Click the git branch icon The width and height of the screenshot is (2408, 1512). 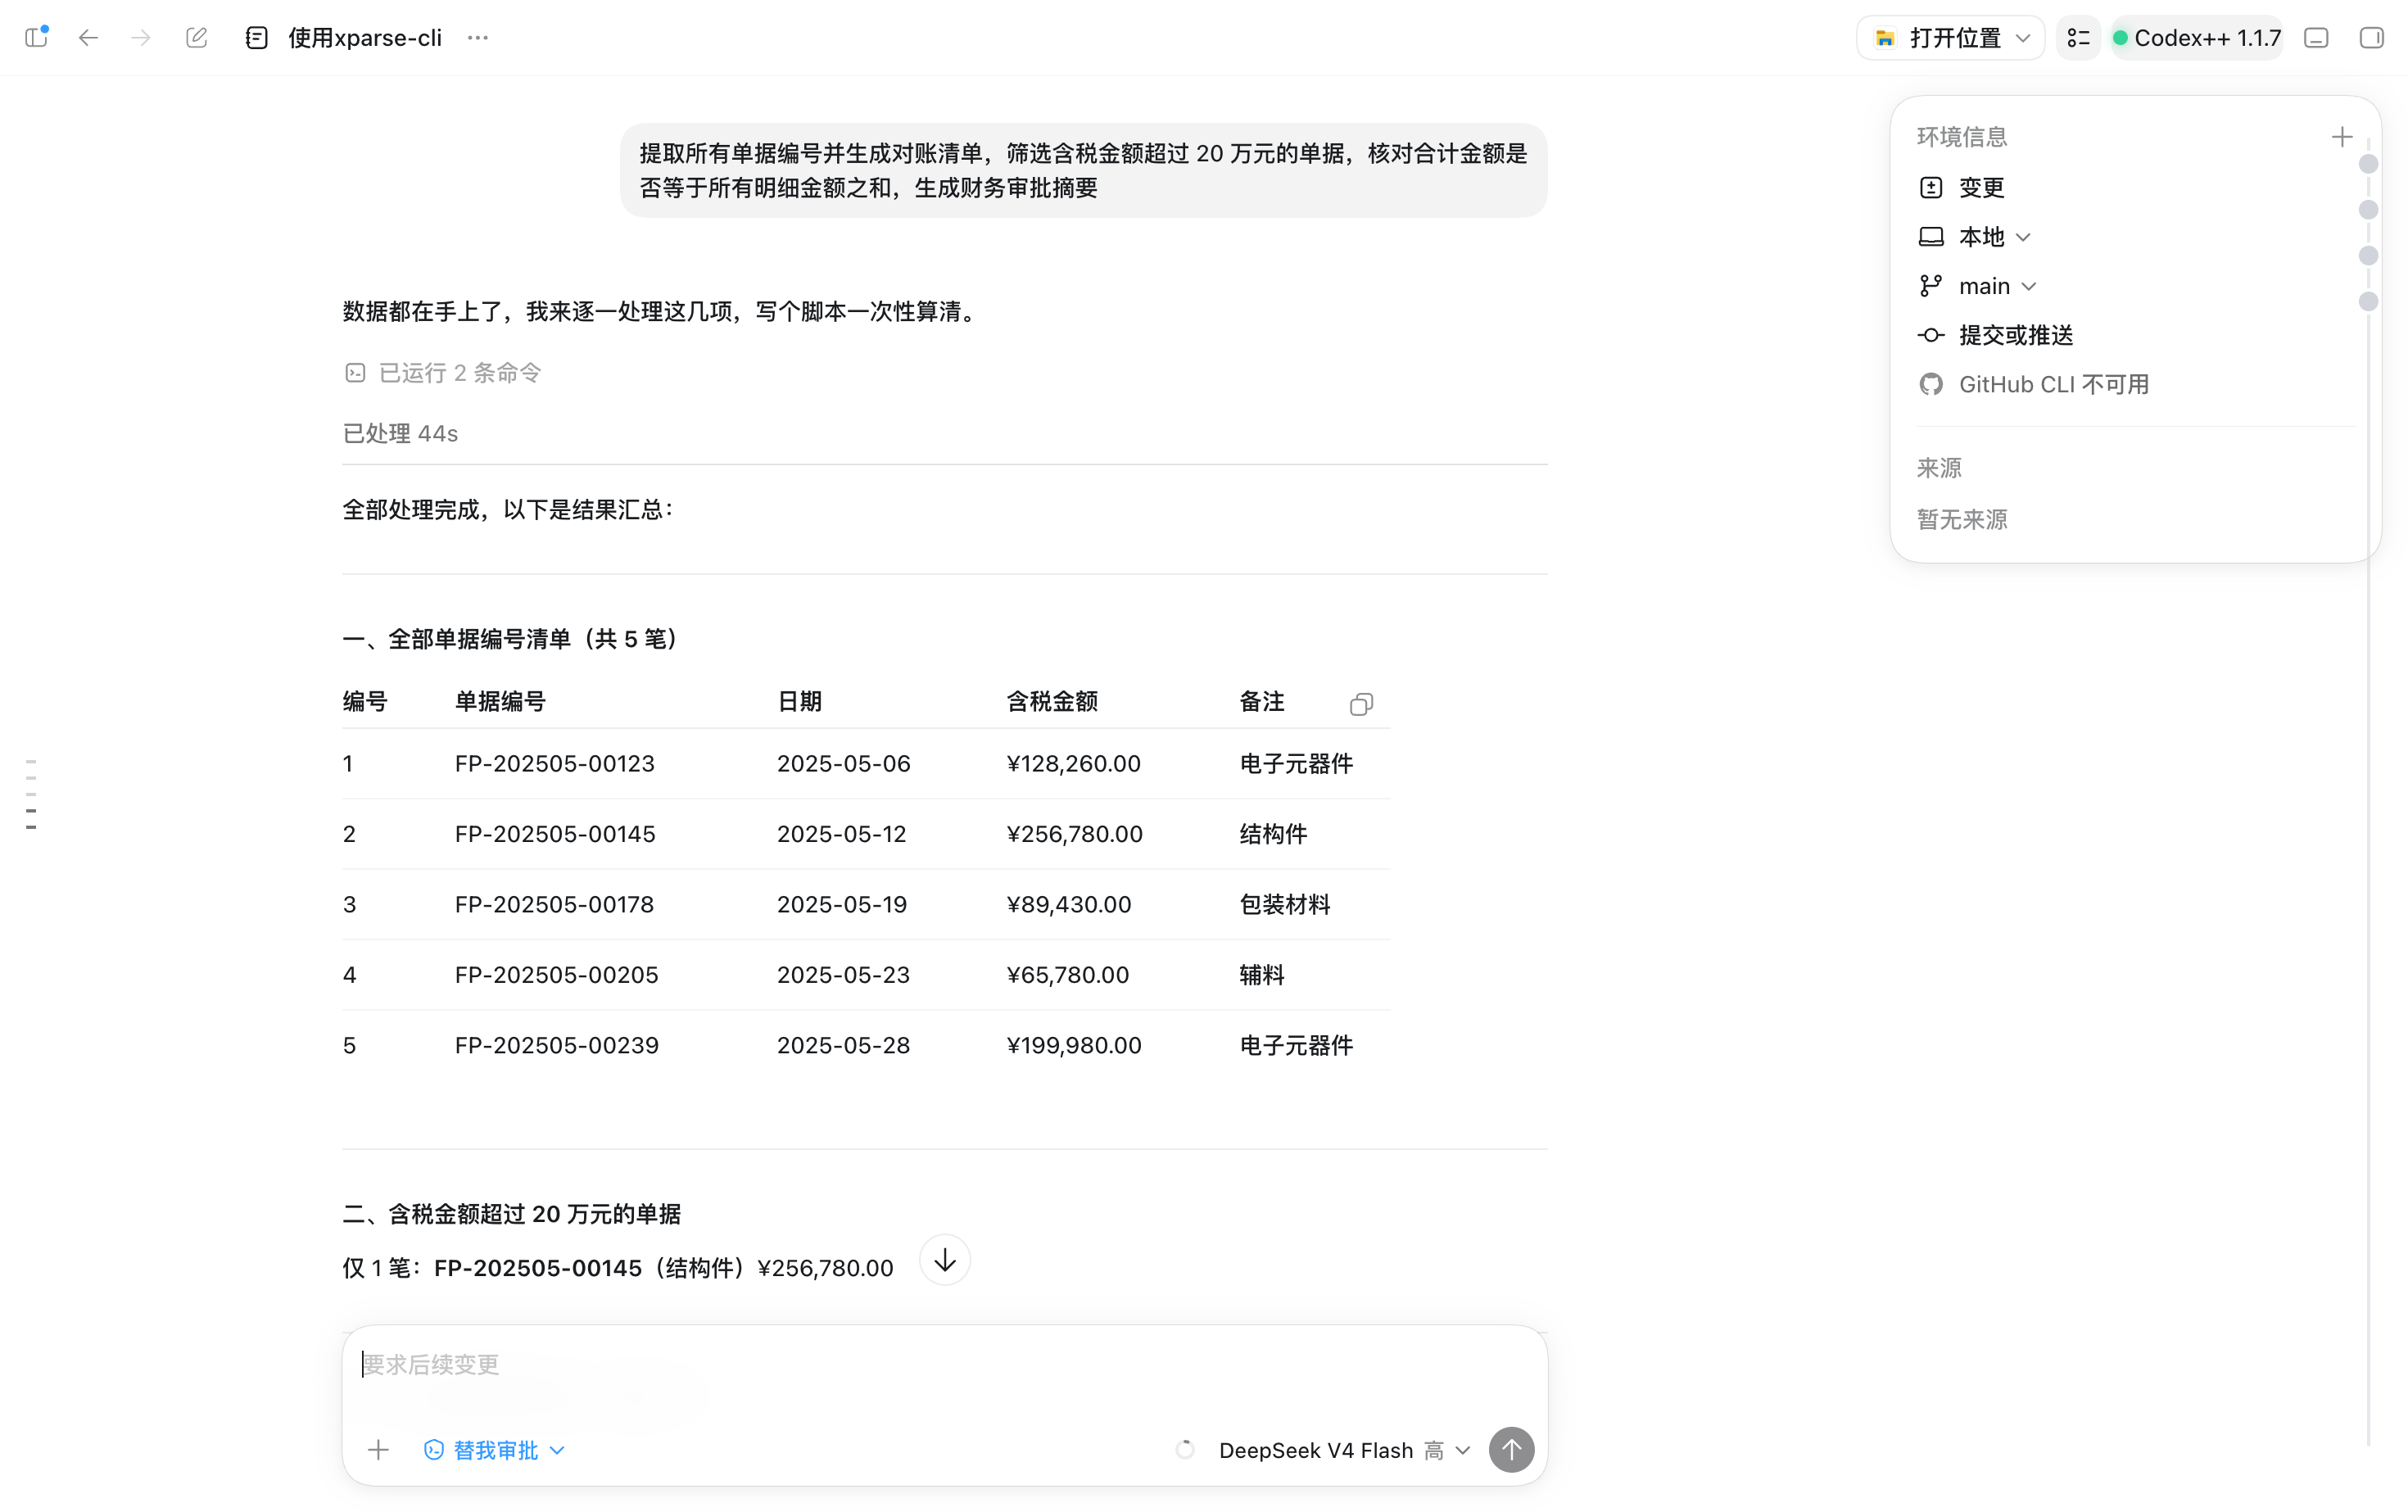pyautogui.click(x=1931, y=286)
